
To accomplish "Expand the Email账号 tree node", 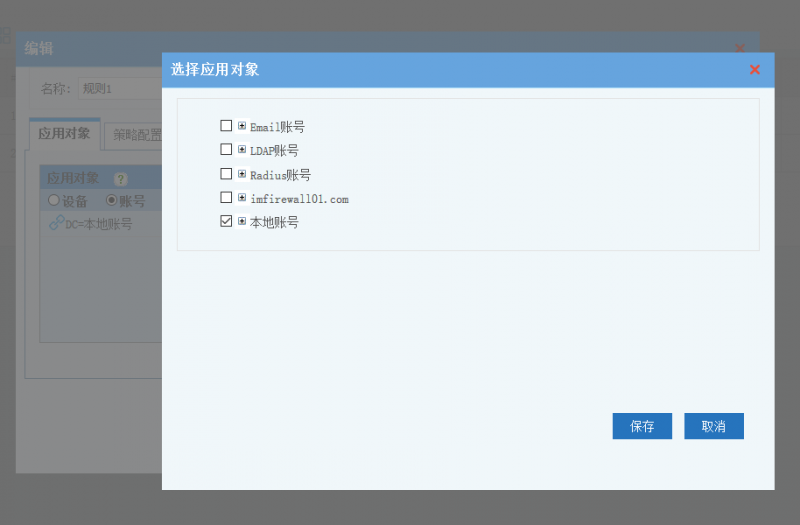I will click(242, 126).
